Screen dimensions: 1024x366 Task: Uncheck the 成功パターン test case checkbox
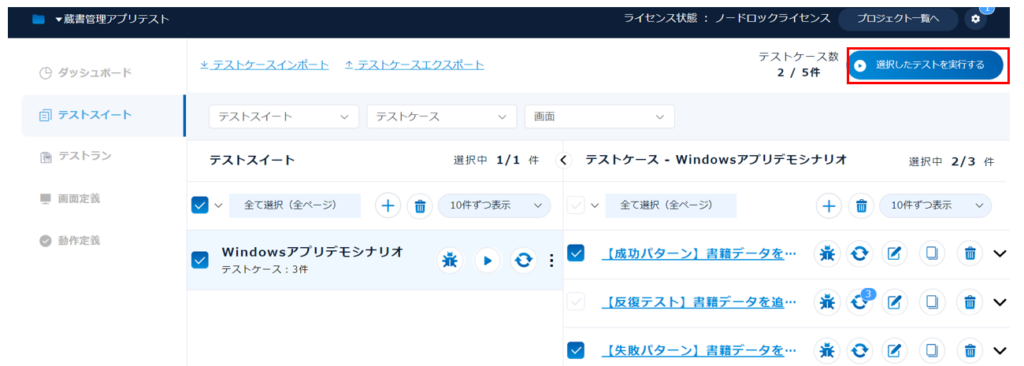point(576,252)
